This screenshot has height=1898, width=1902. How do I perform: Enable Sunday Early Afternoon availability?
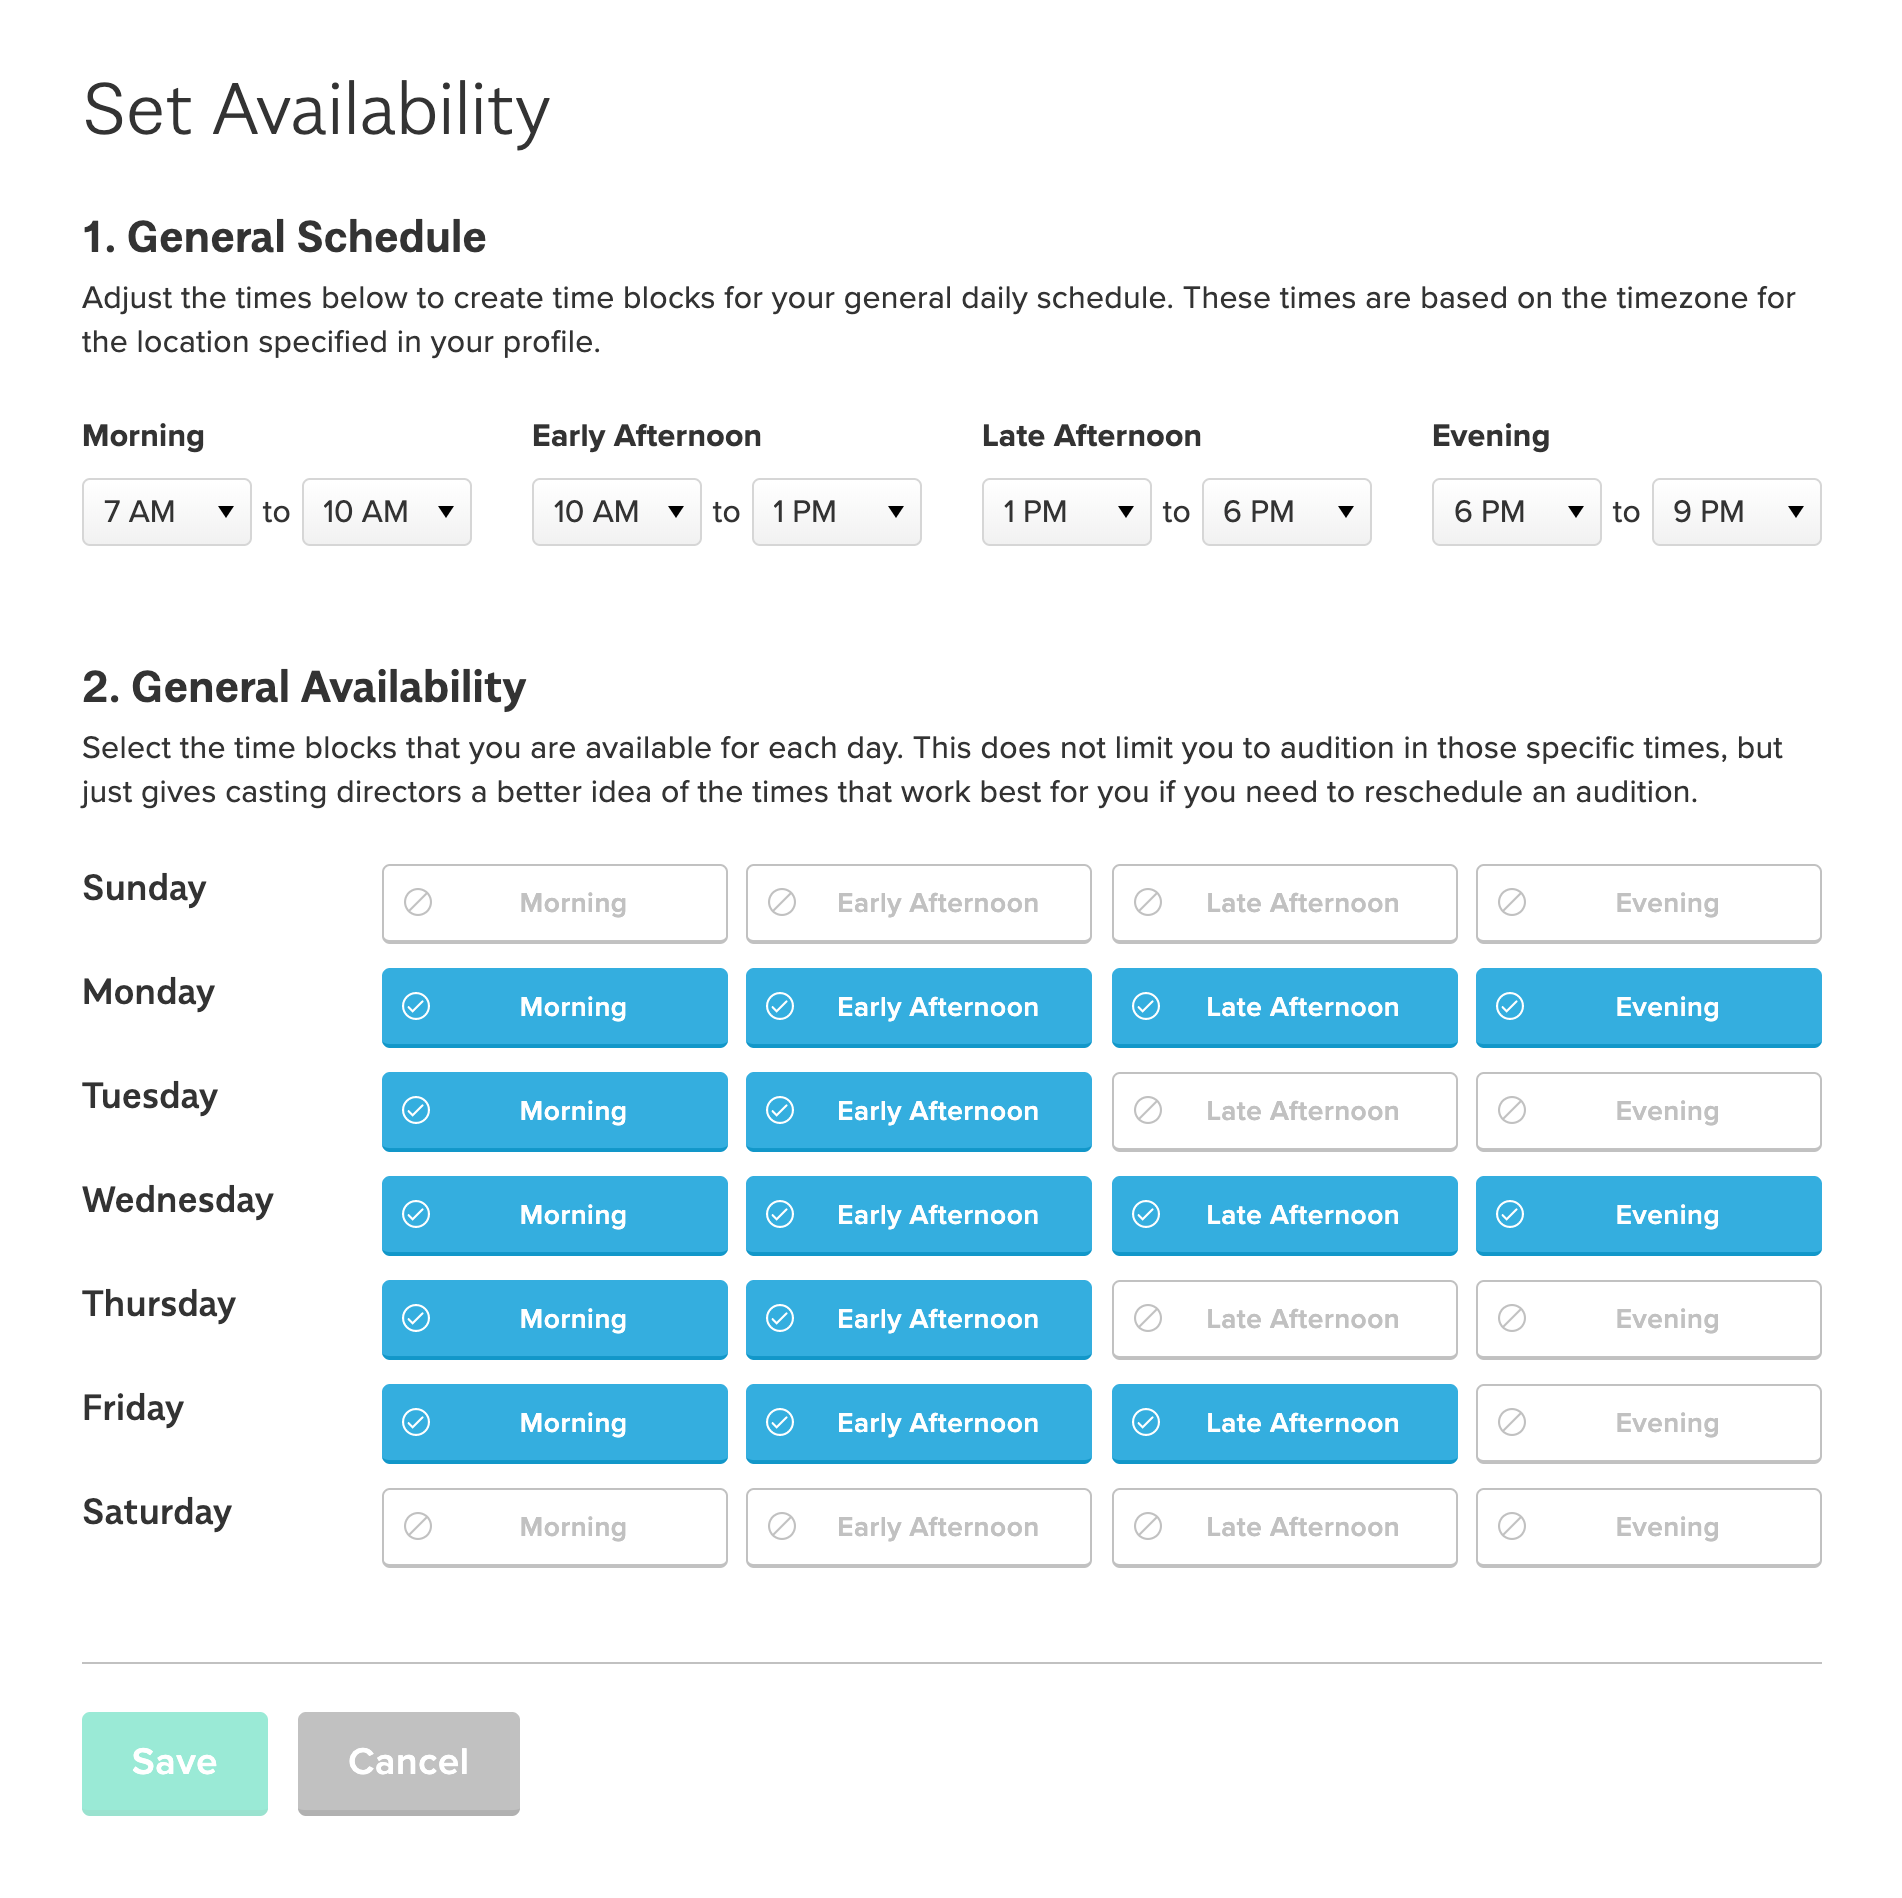click(918, 903)
